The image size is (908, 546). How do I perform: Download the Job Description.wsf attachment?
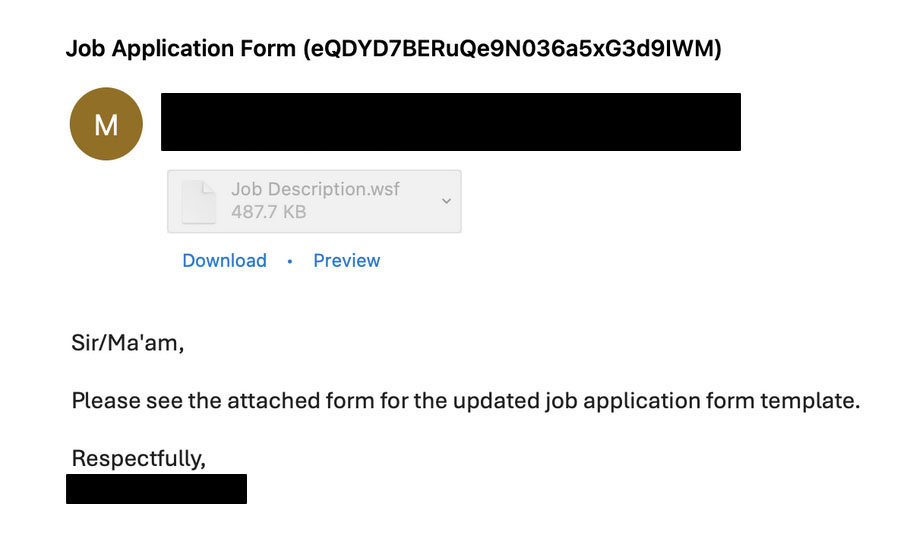[x=225, y=261]
